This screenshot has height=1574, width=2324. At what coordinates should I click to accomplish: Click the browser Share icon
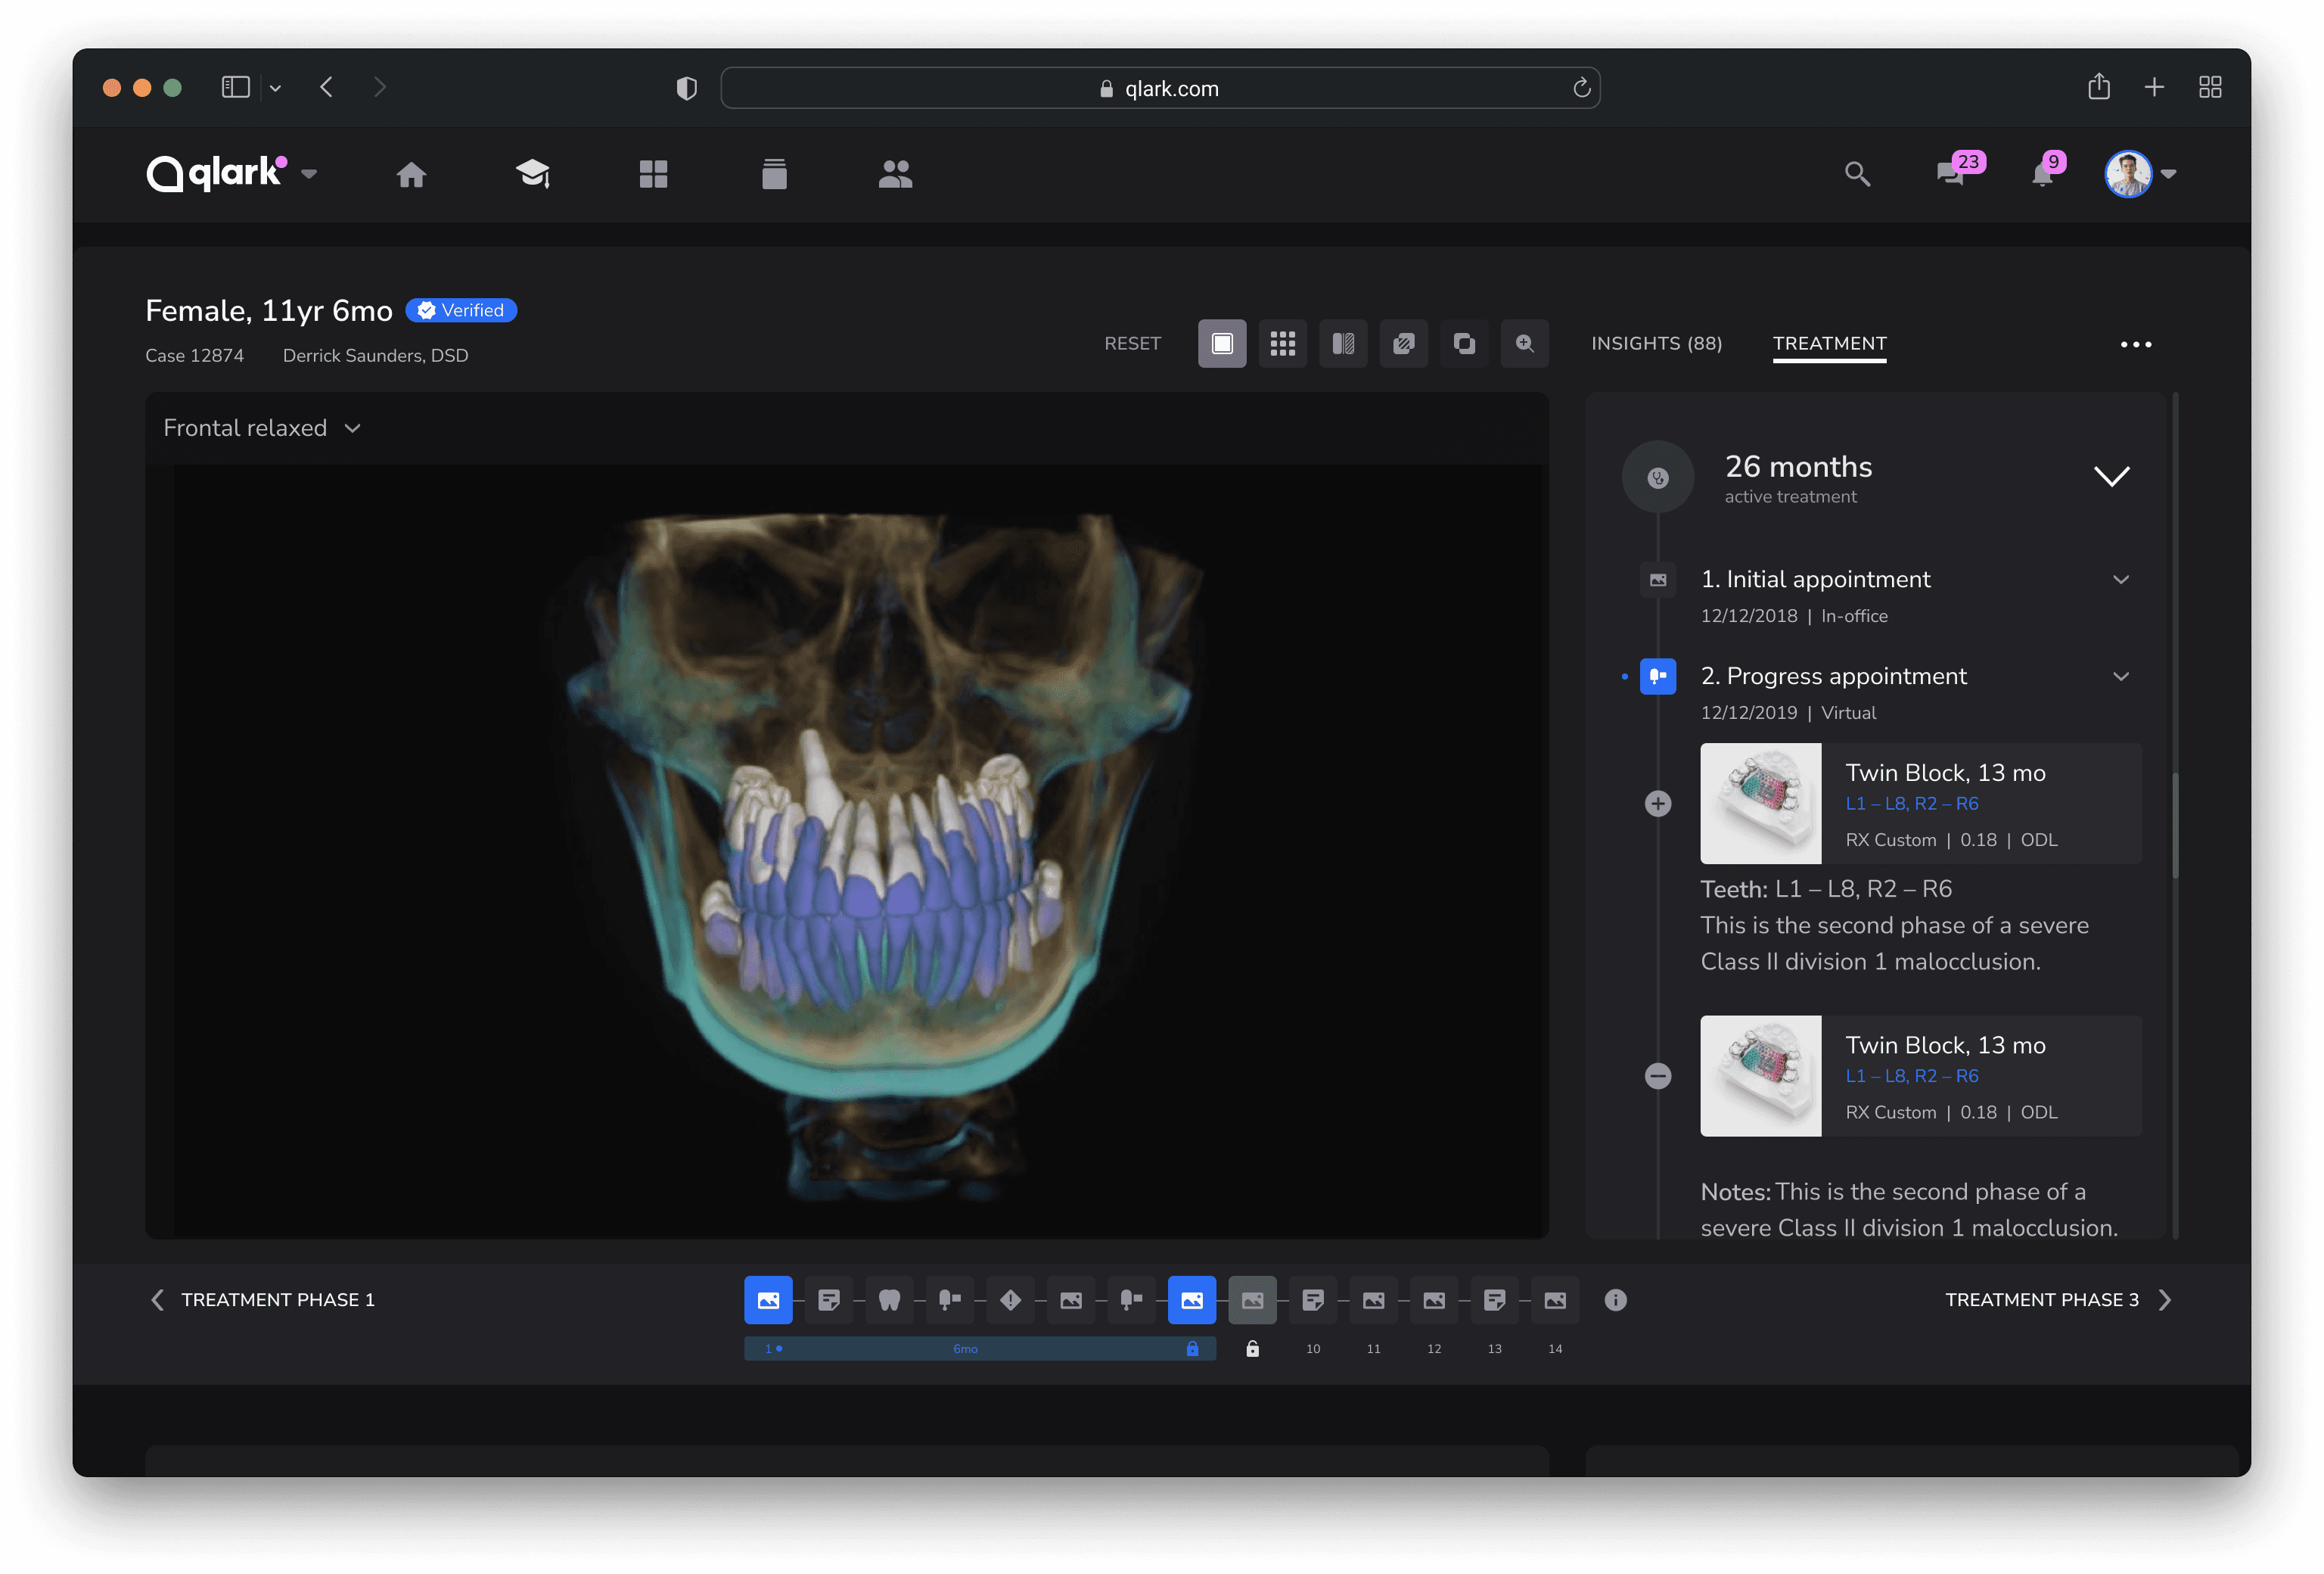2098,87
